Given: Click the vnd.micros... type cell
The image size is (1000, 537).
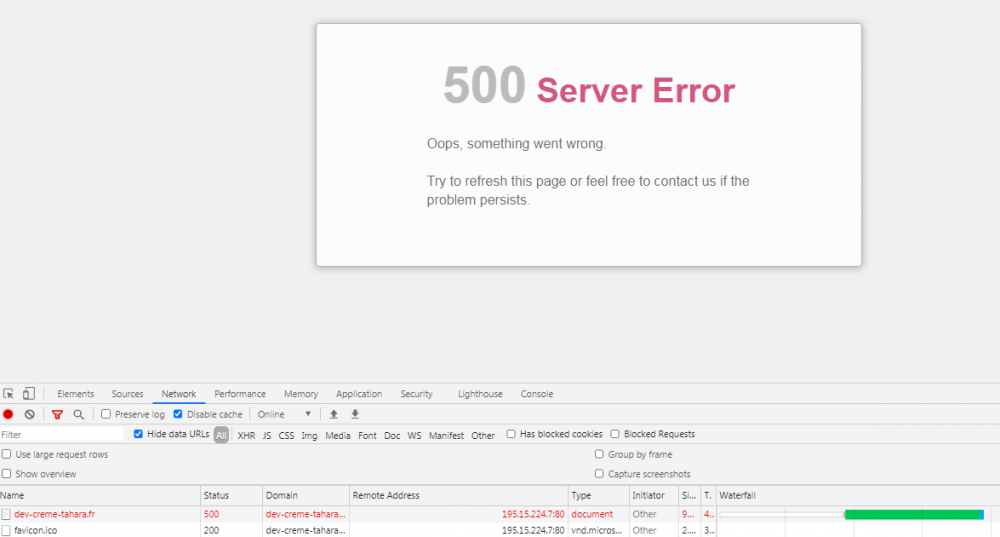Looking at the screenshot, I should (596, 530).
